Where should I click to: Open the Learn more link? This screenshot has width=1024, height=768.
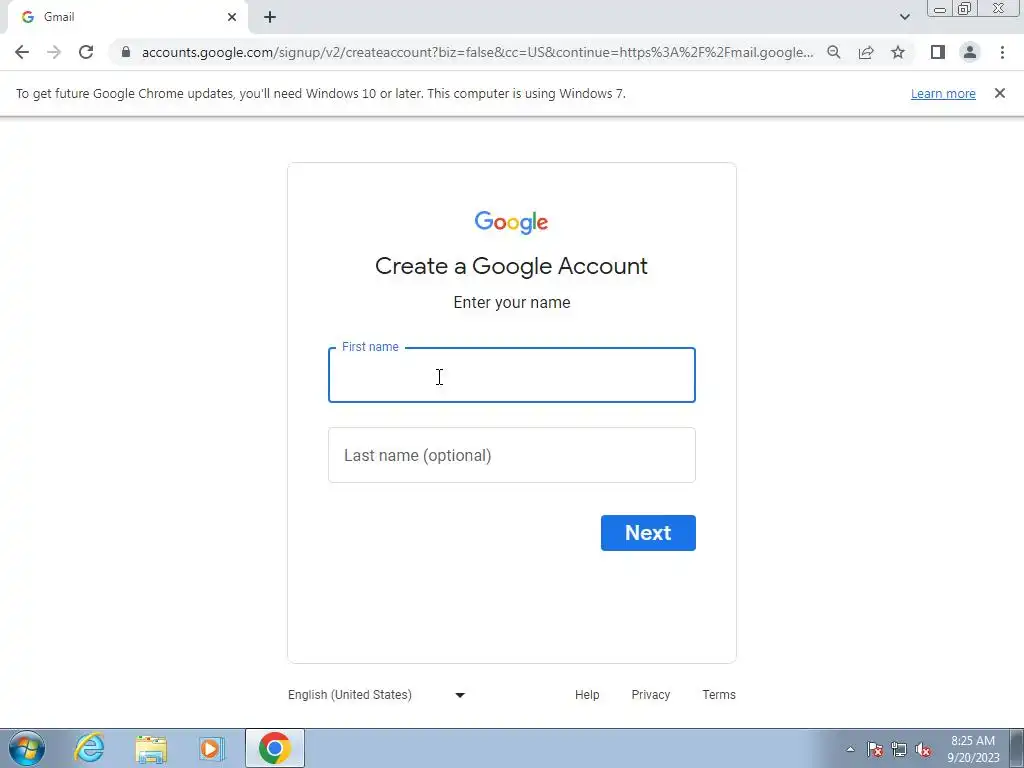coord(943,93)
